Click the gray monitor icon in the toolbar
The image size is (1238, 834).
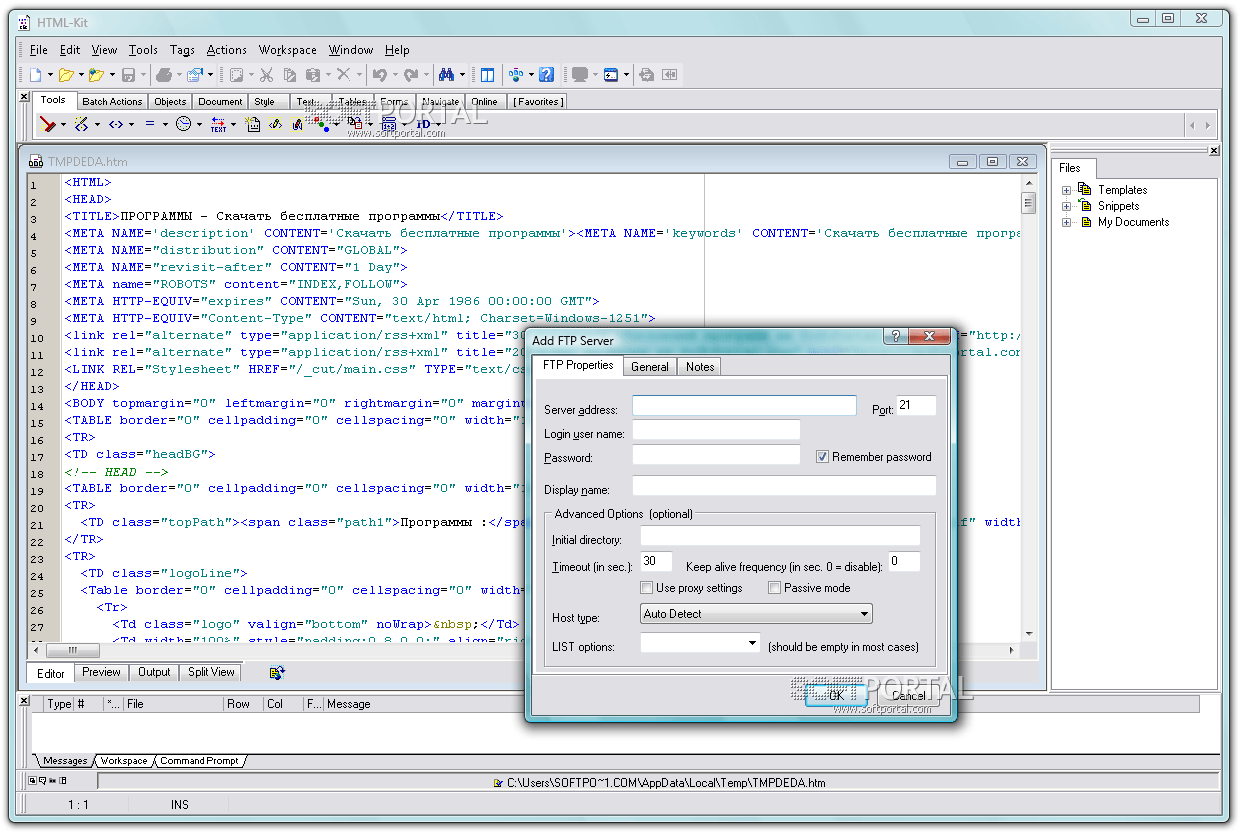(x=579, y=75)
